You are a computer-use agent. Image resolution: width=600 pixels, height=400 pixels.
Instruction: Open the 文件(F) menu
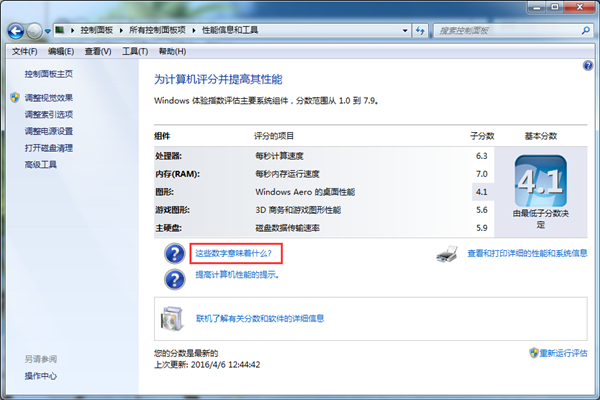[x=24, y=51]
